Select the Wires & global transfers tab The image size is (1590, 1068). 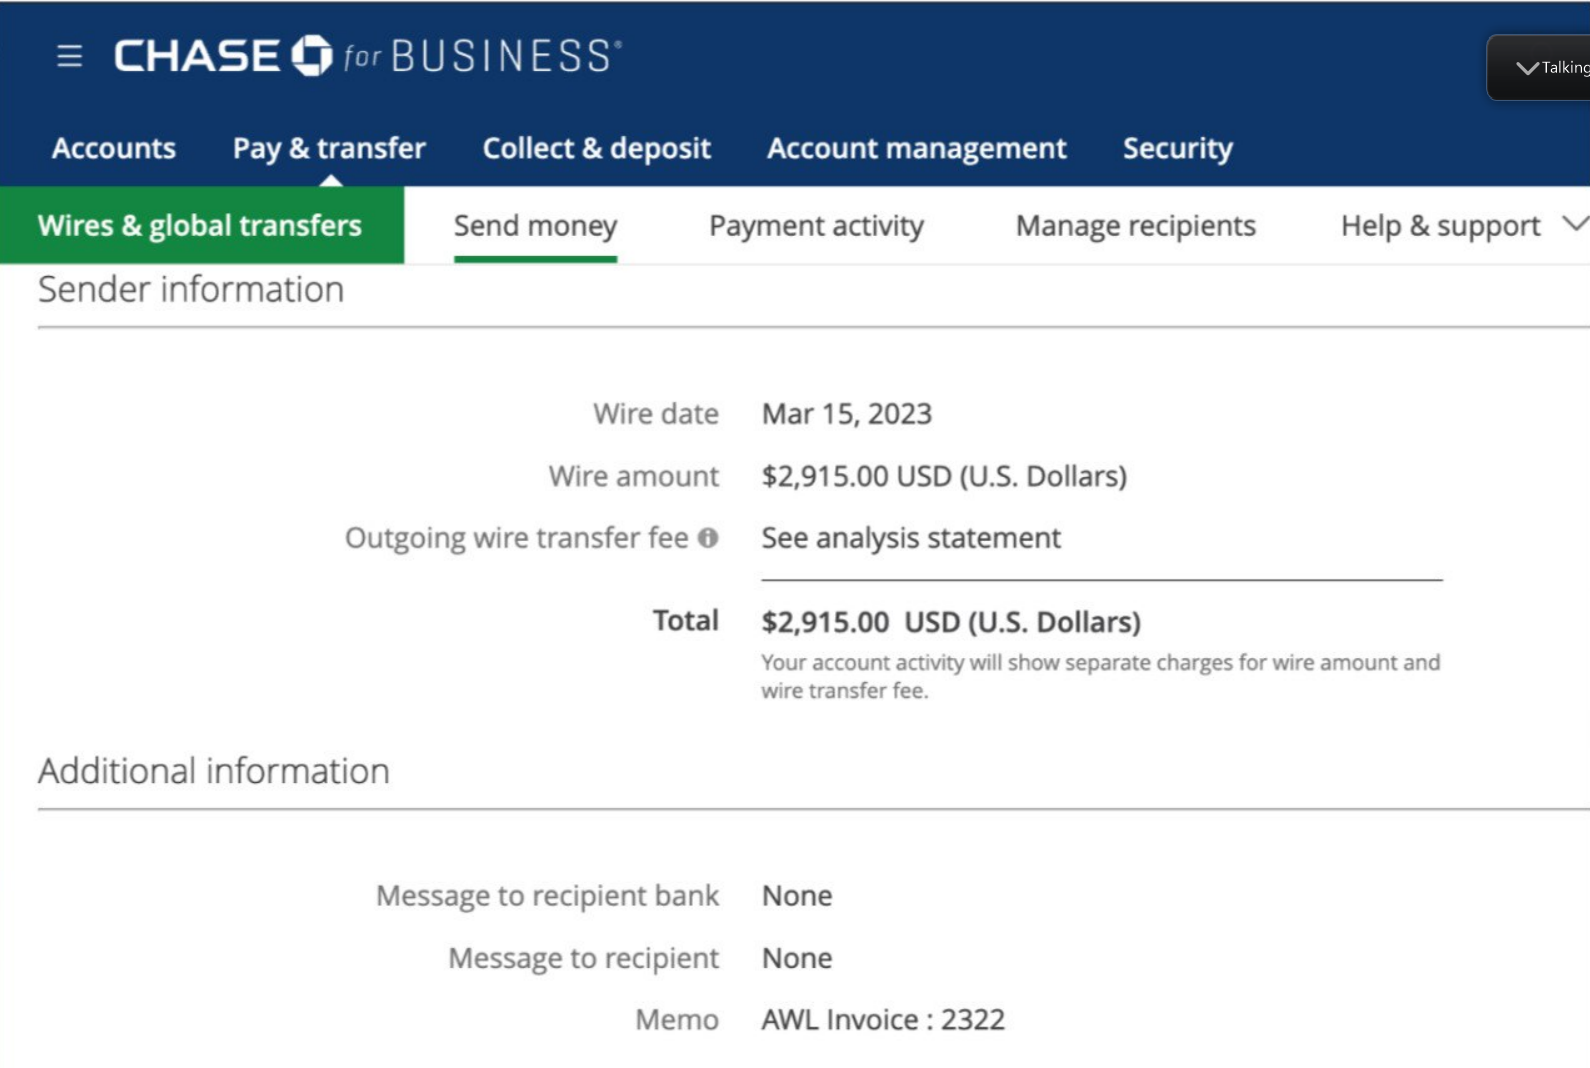click(202, 225)
